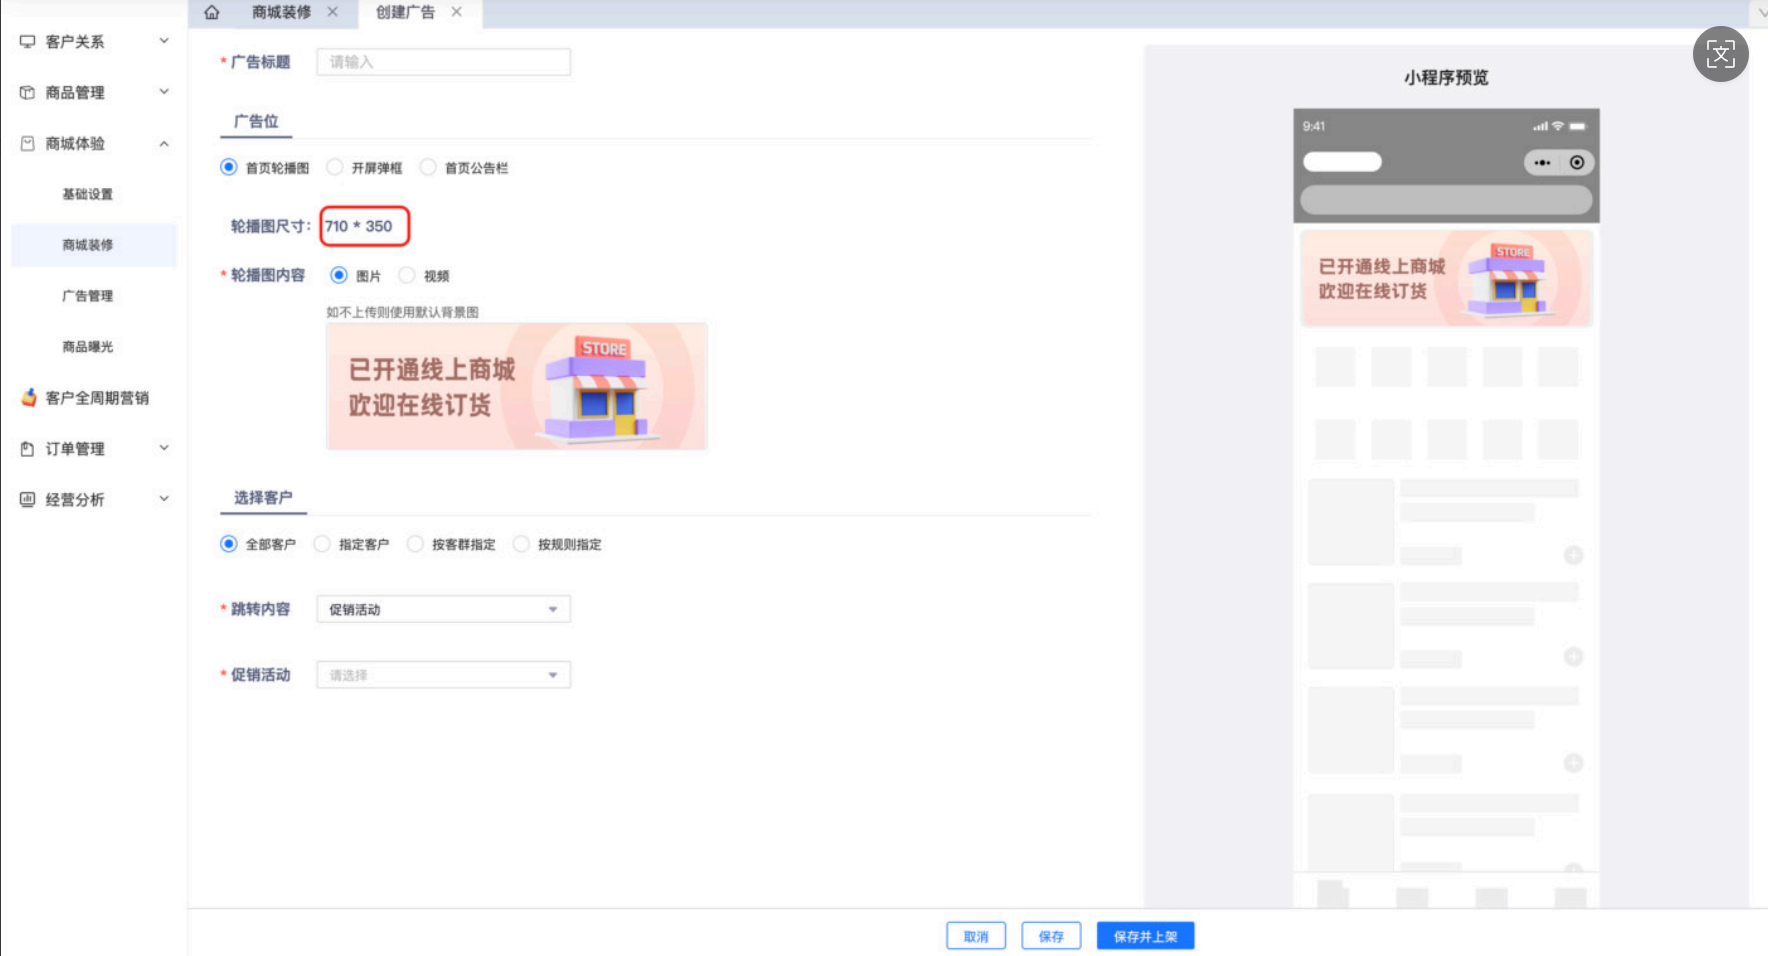Open the 跳转内容 dropdown
This screenshot has width=1768, height=956.
[x=443, y=610]
